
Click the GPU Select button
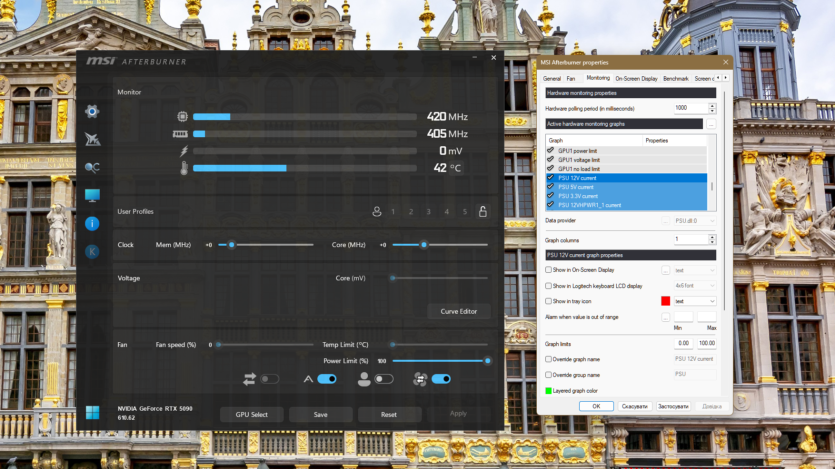pos(251,415)
